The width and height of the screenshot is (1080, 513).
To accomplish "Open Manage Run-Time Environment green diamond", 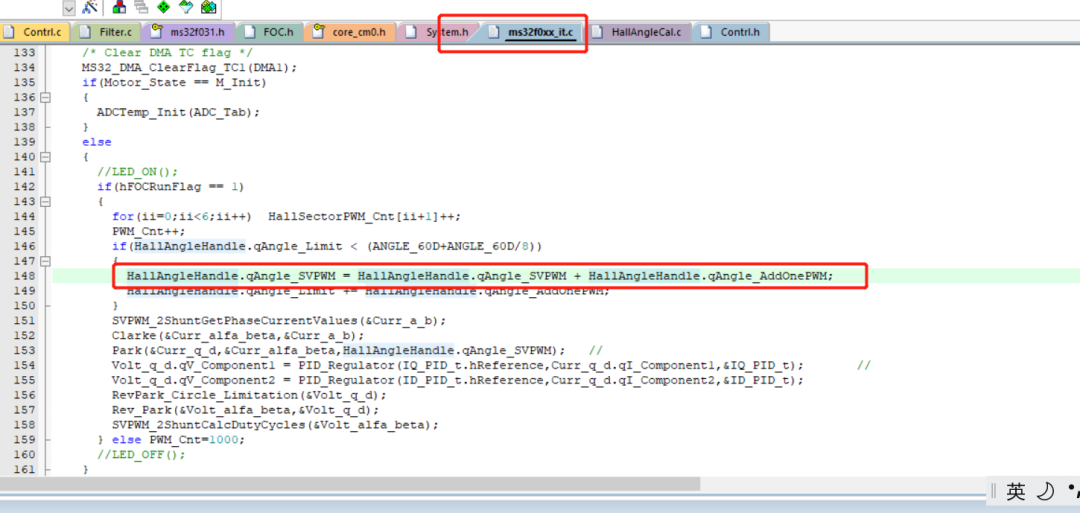I will click(x=164, y=8).
